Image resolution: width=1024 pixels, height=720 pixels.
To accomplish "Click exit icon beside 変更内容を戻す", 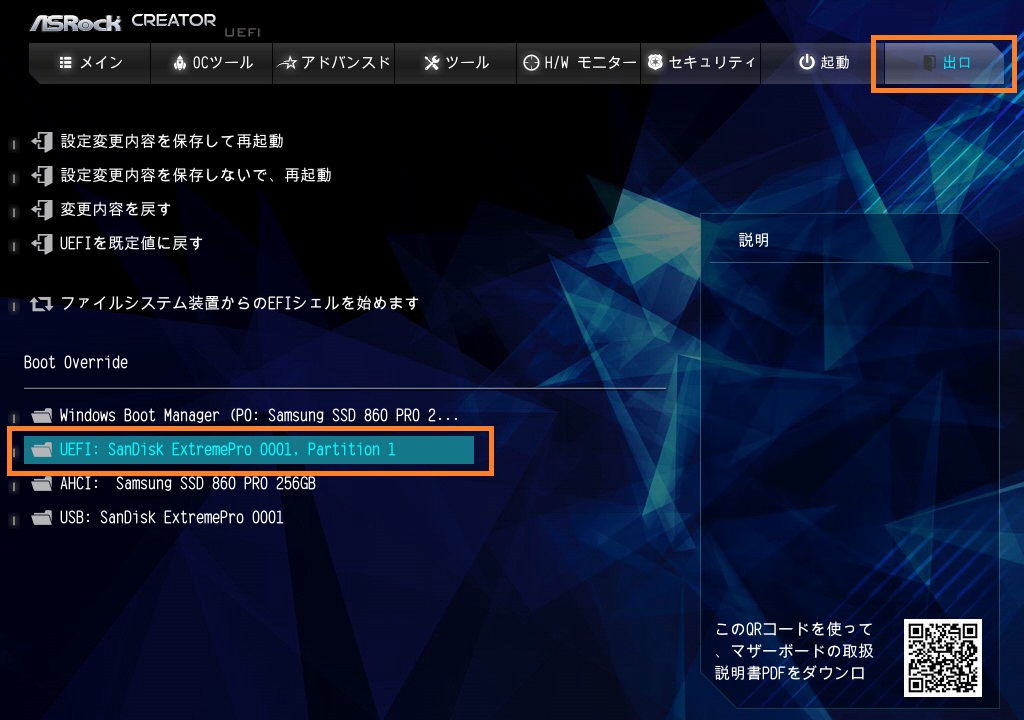I will [x=42, y=209].
